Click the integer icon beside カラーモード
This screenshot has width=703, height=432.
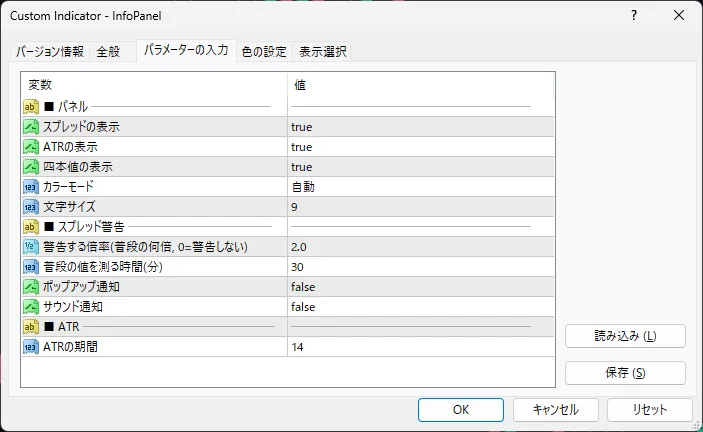coord(31,187)
